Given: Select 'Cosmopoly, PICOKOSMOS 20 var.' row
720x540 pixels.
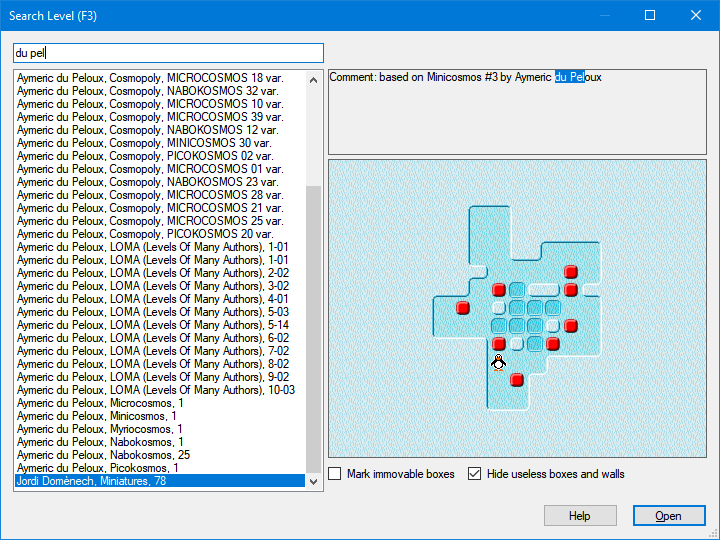Looking at the screenshot, I should (160, 234).
